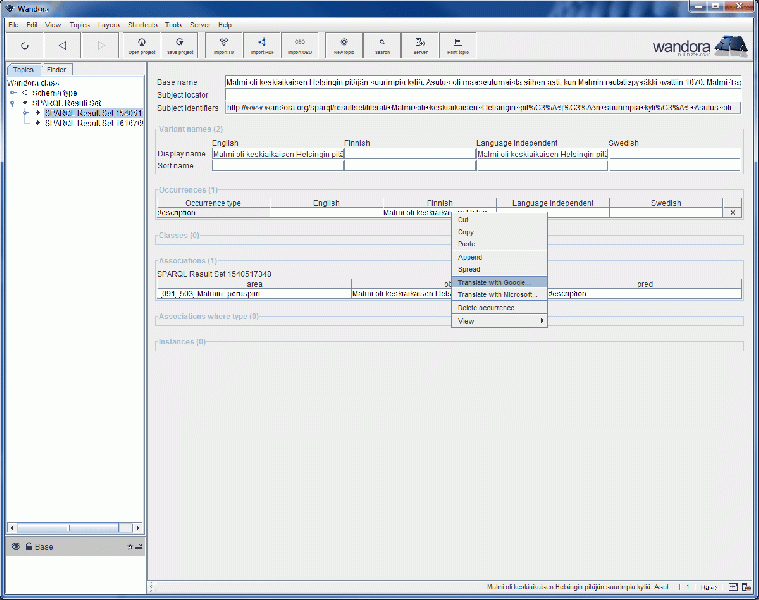Click the save project toolbar icon
The image size is (759, 600).
[x=180, y=45]
